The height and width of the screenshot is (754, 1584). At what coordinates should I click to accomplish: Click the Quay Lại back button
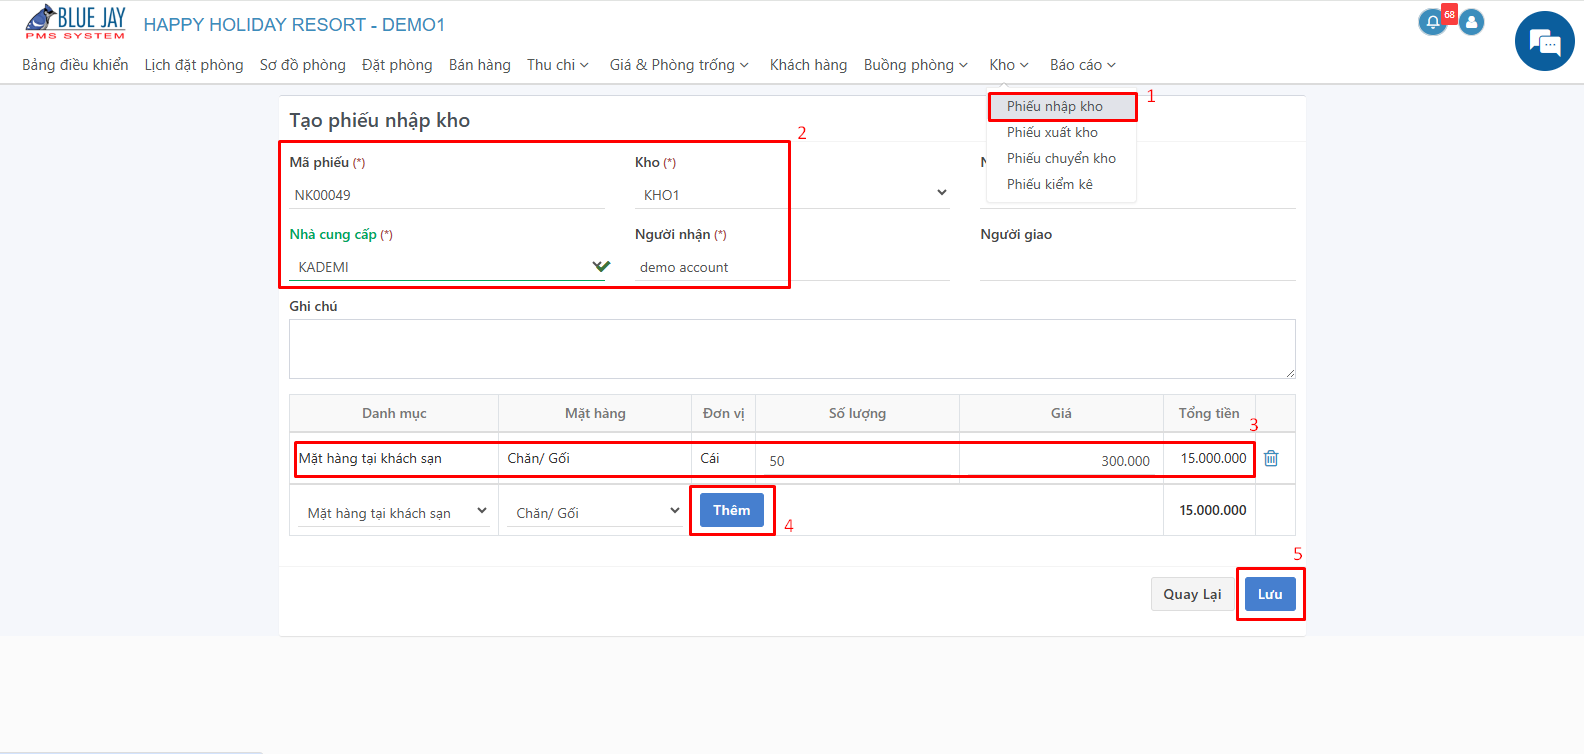1192,594
